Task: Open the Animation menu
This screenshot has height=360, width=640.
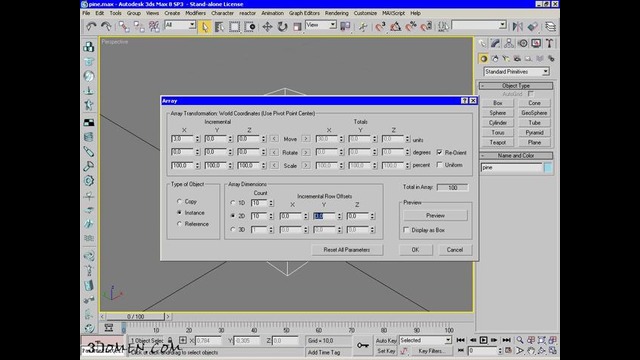Action: point(272,13)
